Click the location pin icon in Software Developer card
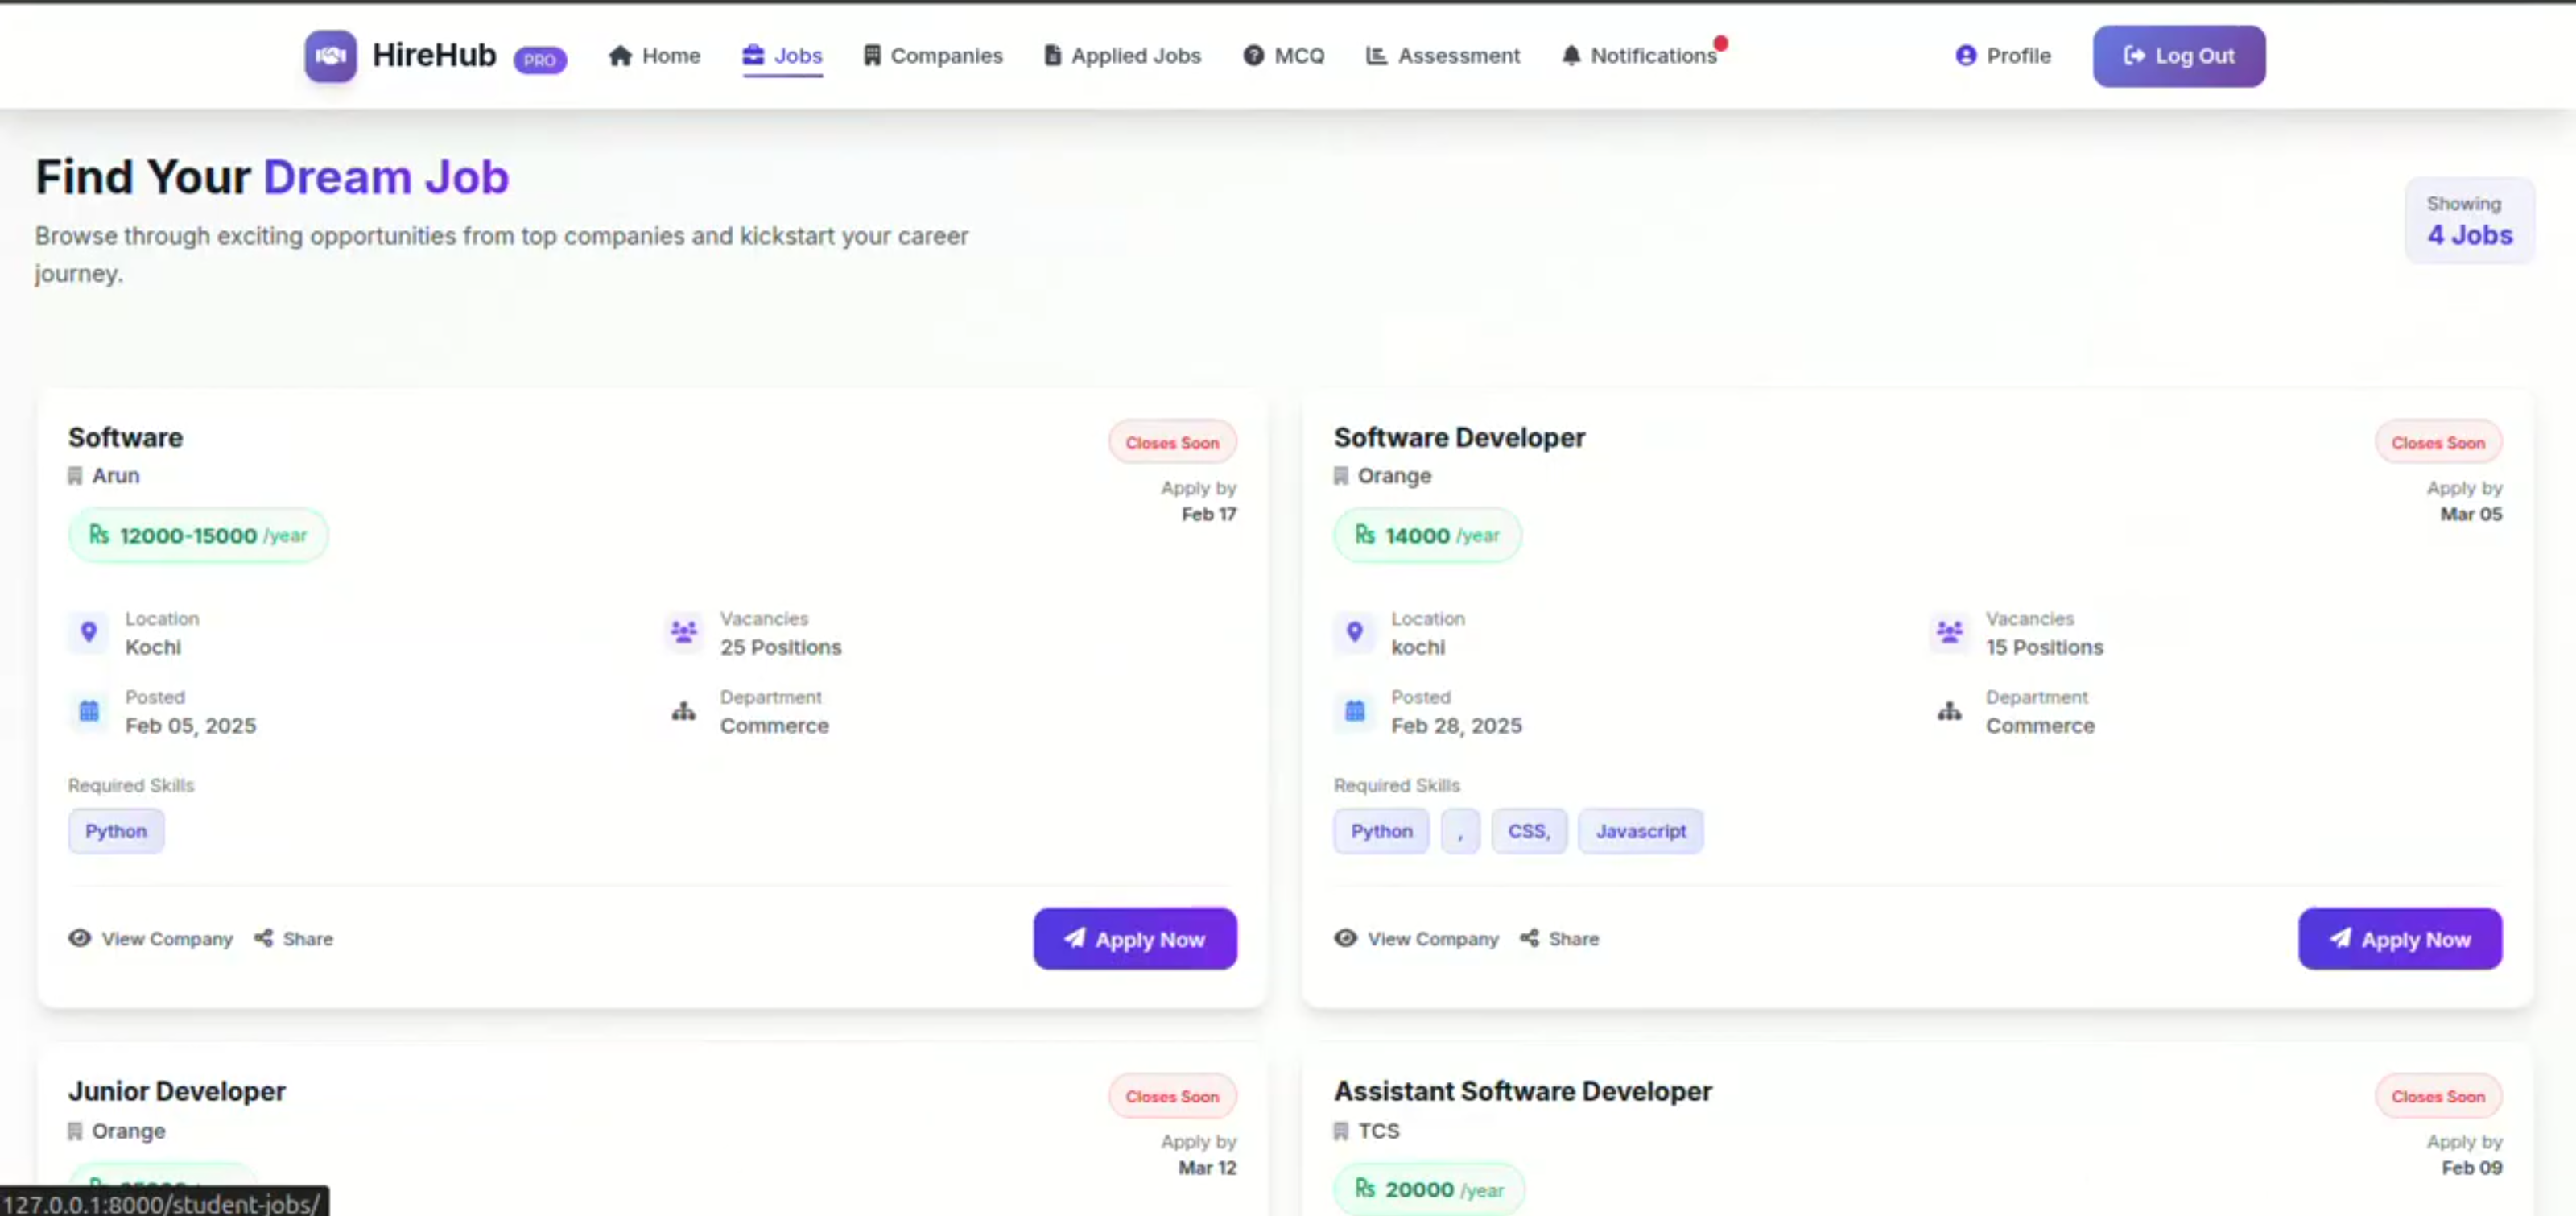Viewport: 2576px width, 1216px height. [1354, 632]
